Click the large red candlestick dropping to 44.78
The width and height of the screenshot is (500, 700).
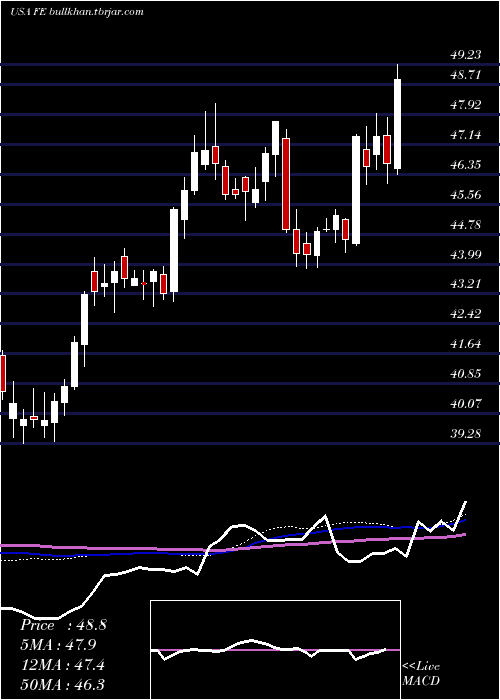tap(286, 183)
